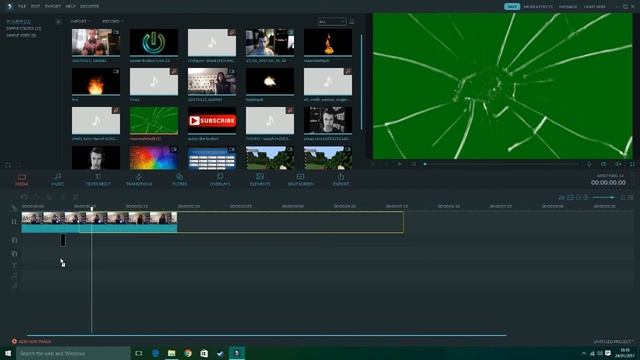This screenshot has width=640, height=360.
Task: Click Message link in top bar
Action: 568,7
